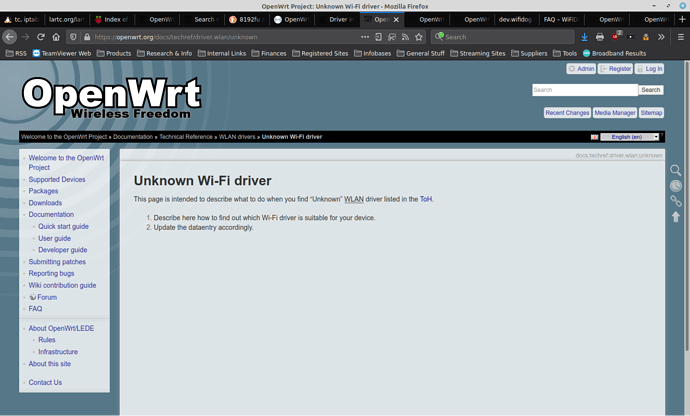
Task: Open the Sitemap button
Action: (x=651, y=113)
